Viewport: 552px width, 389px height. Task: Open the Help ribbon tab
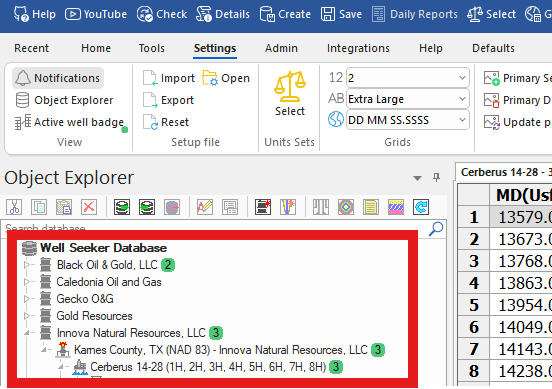431,48
